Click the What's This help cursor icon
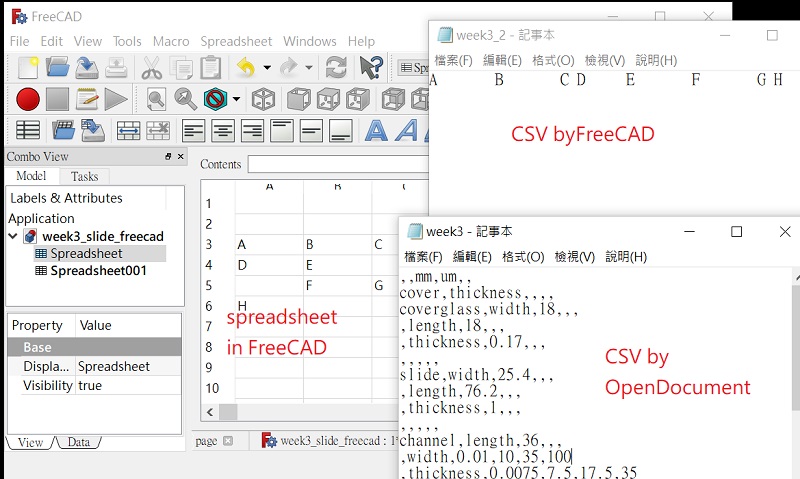 click(x=371, y=67)
